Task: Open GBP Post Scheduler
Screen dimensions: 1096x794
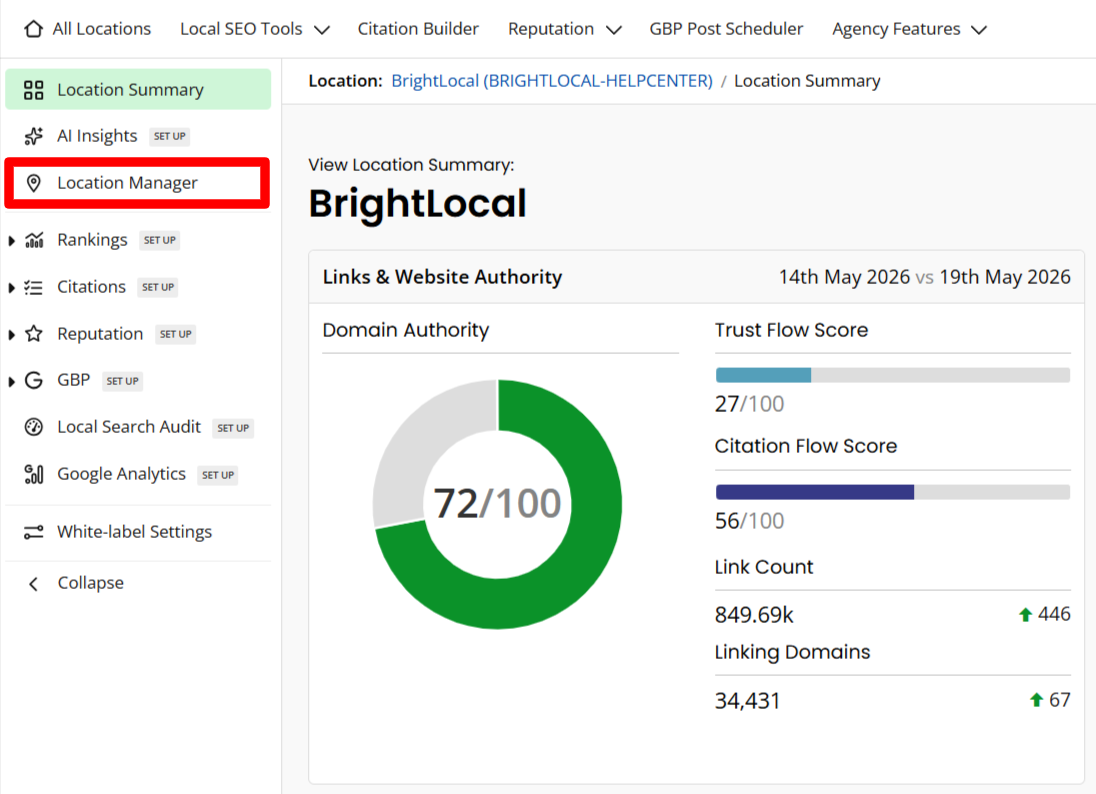Action: (726, 29)
